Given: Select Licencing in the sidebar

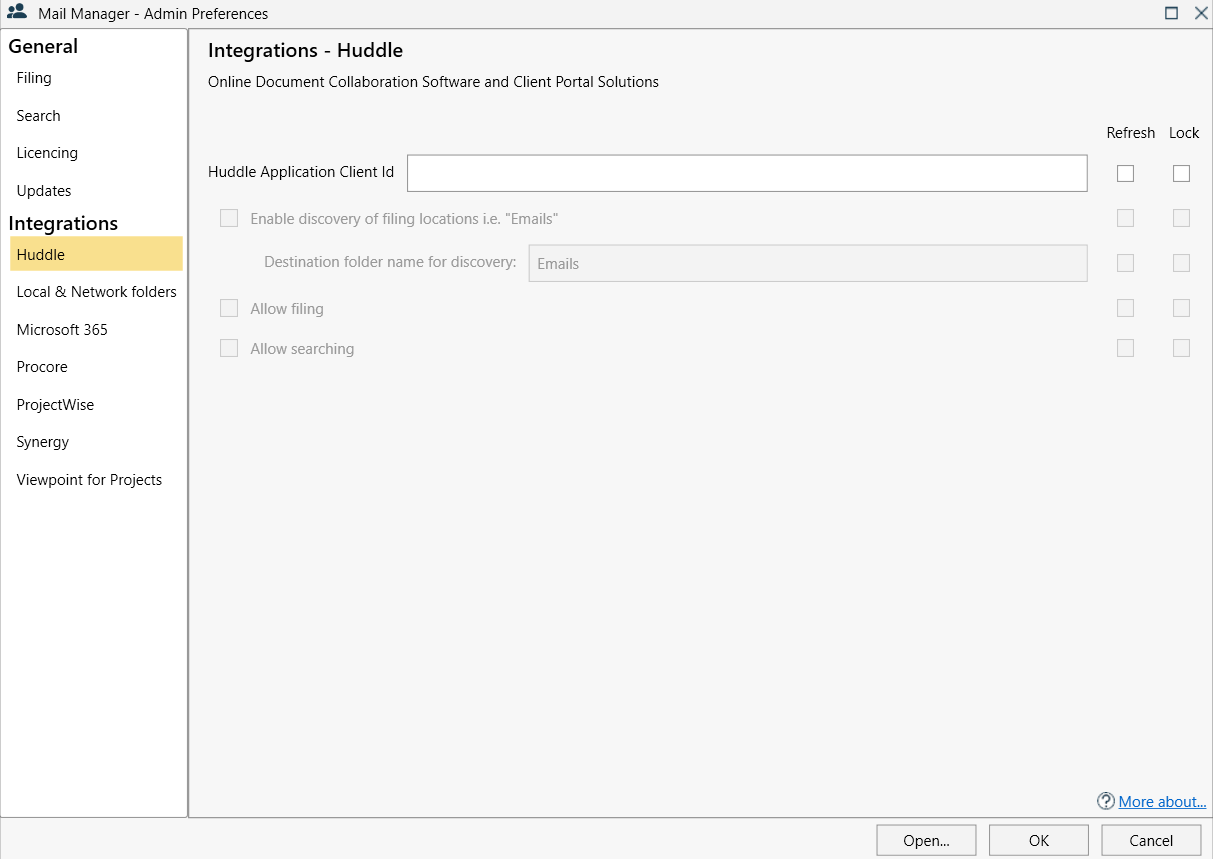Looking at the screenshot, I should (x=47, y=153).
